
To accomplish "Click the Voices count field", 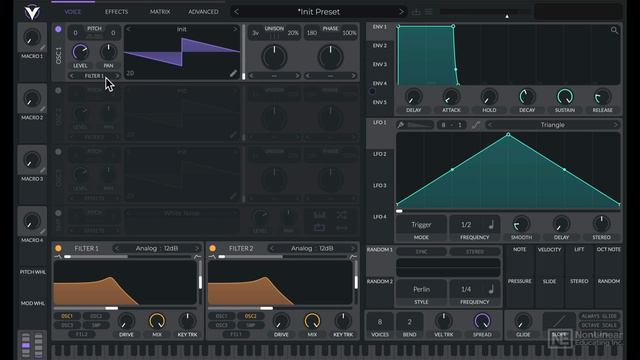I will tap(380, 322).
